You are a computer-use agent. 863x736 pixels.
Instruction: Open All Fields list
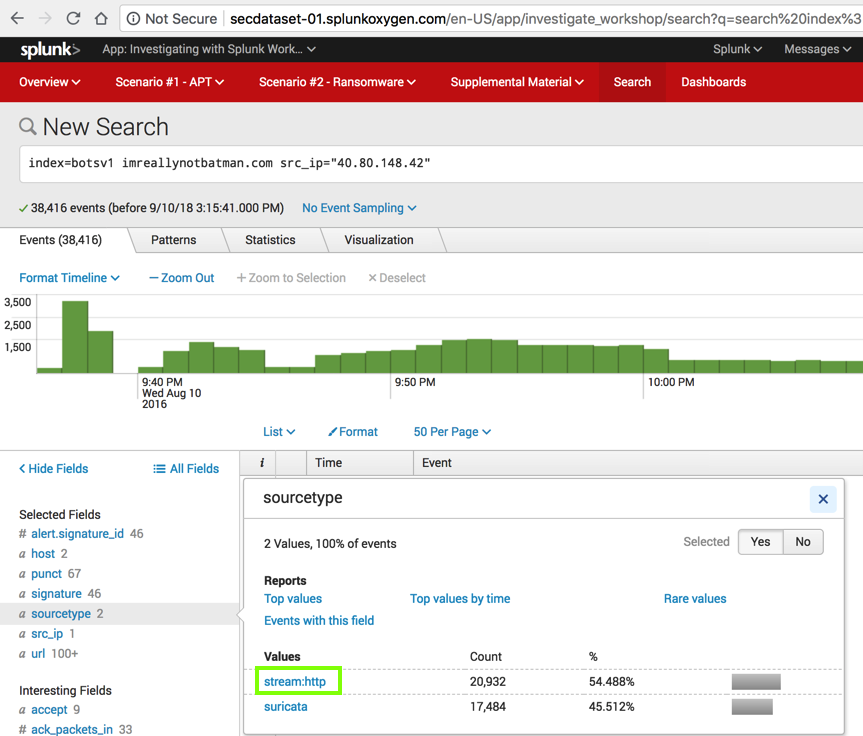[186, 468]
